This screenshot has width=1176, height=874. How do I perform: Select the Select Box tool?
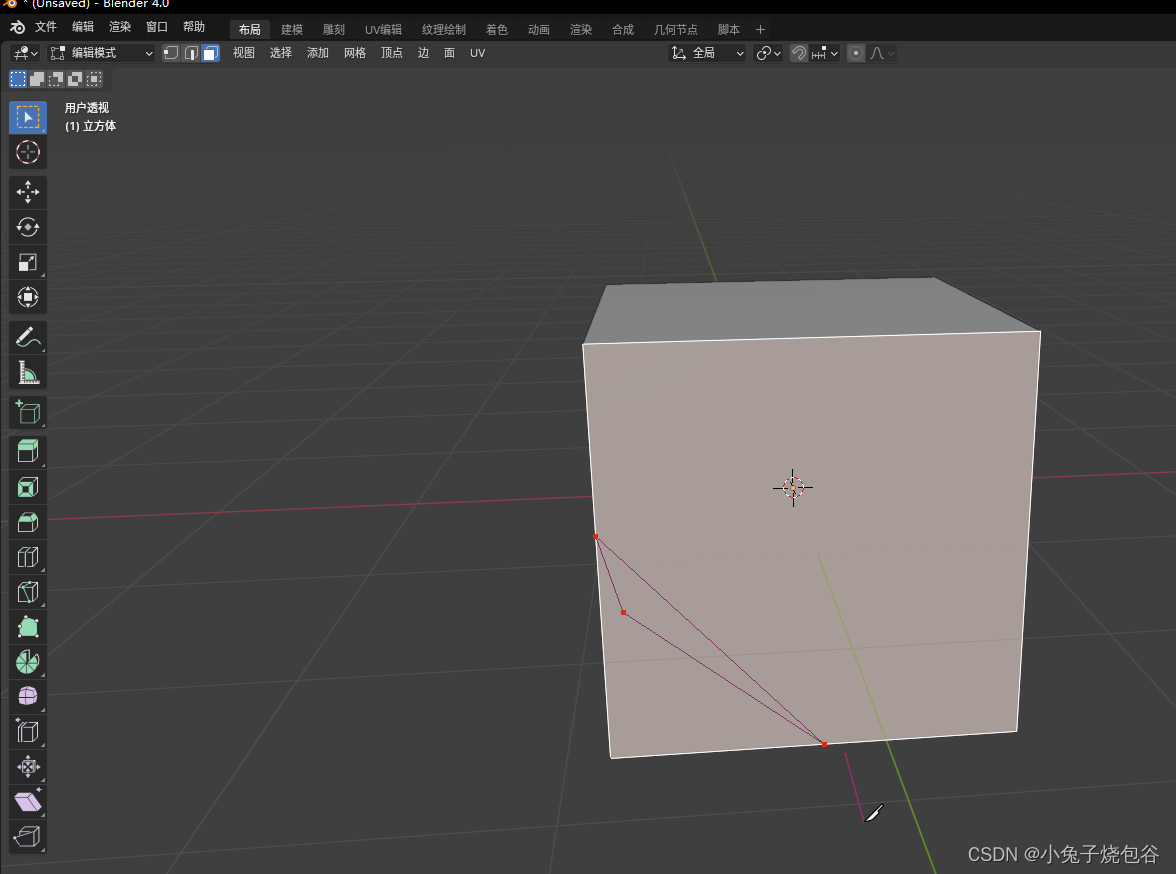pyautogui.click(x=28, y=118)
